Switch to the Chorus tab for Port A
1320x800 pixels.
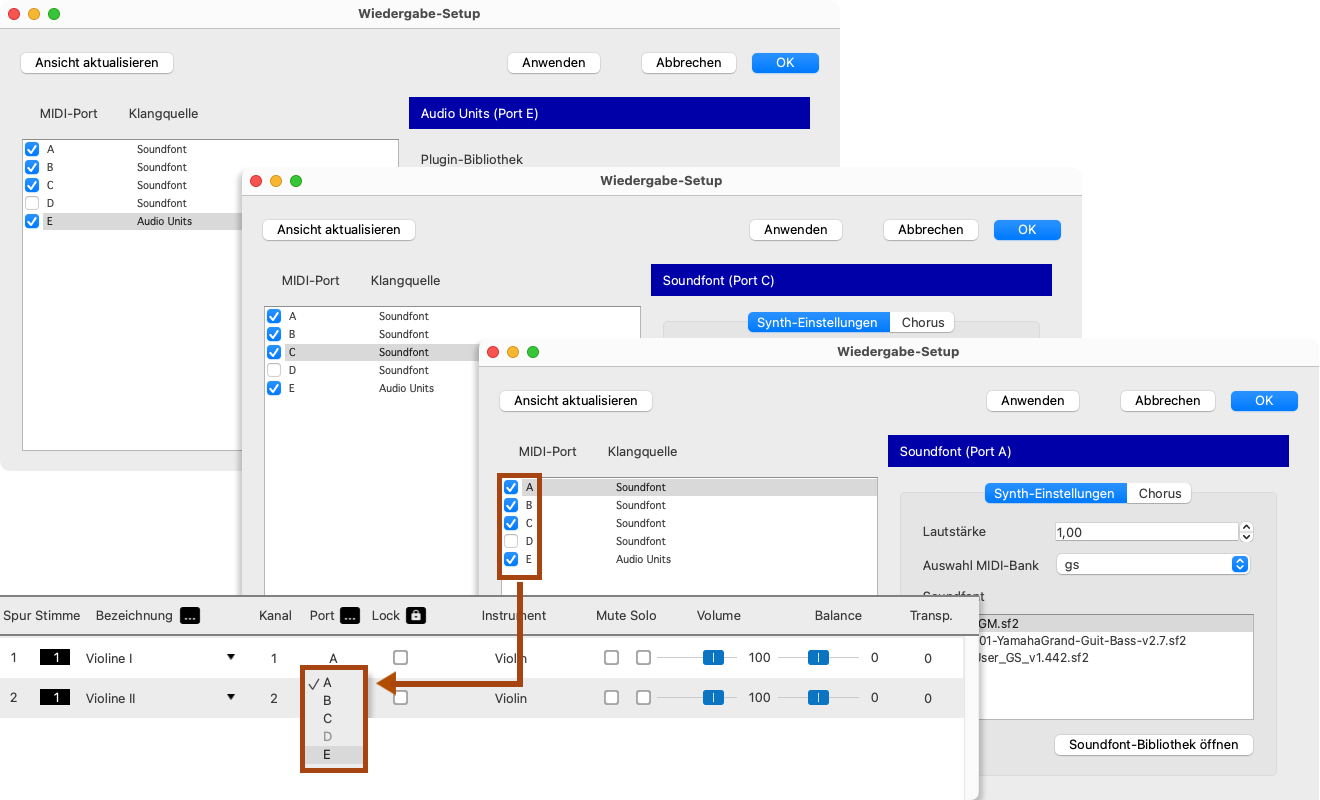[1159, 493]
